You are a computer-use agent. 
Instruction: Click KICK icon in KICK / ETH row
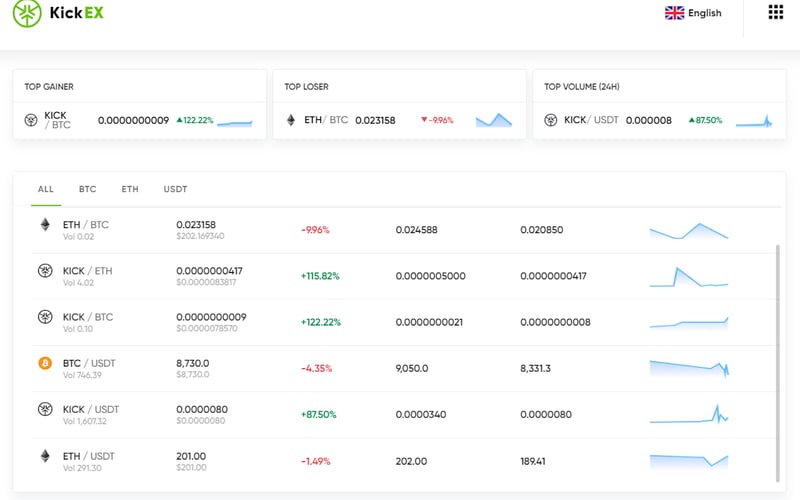click(45, 270)
